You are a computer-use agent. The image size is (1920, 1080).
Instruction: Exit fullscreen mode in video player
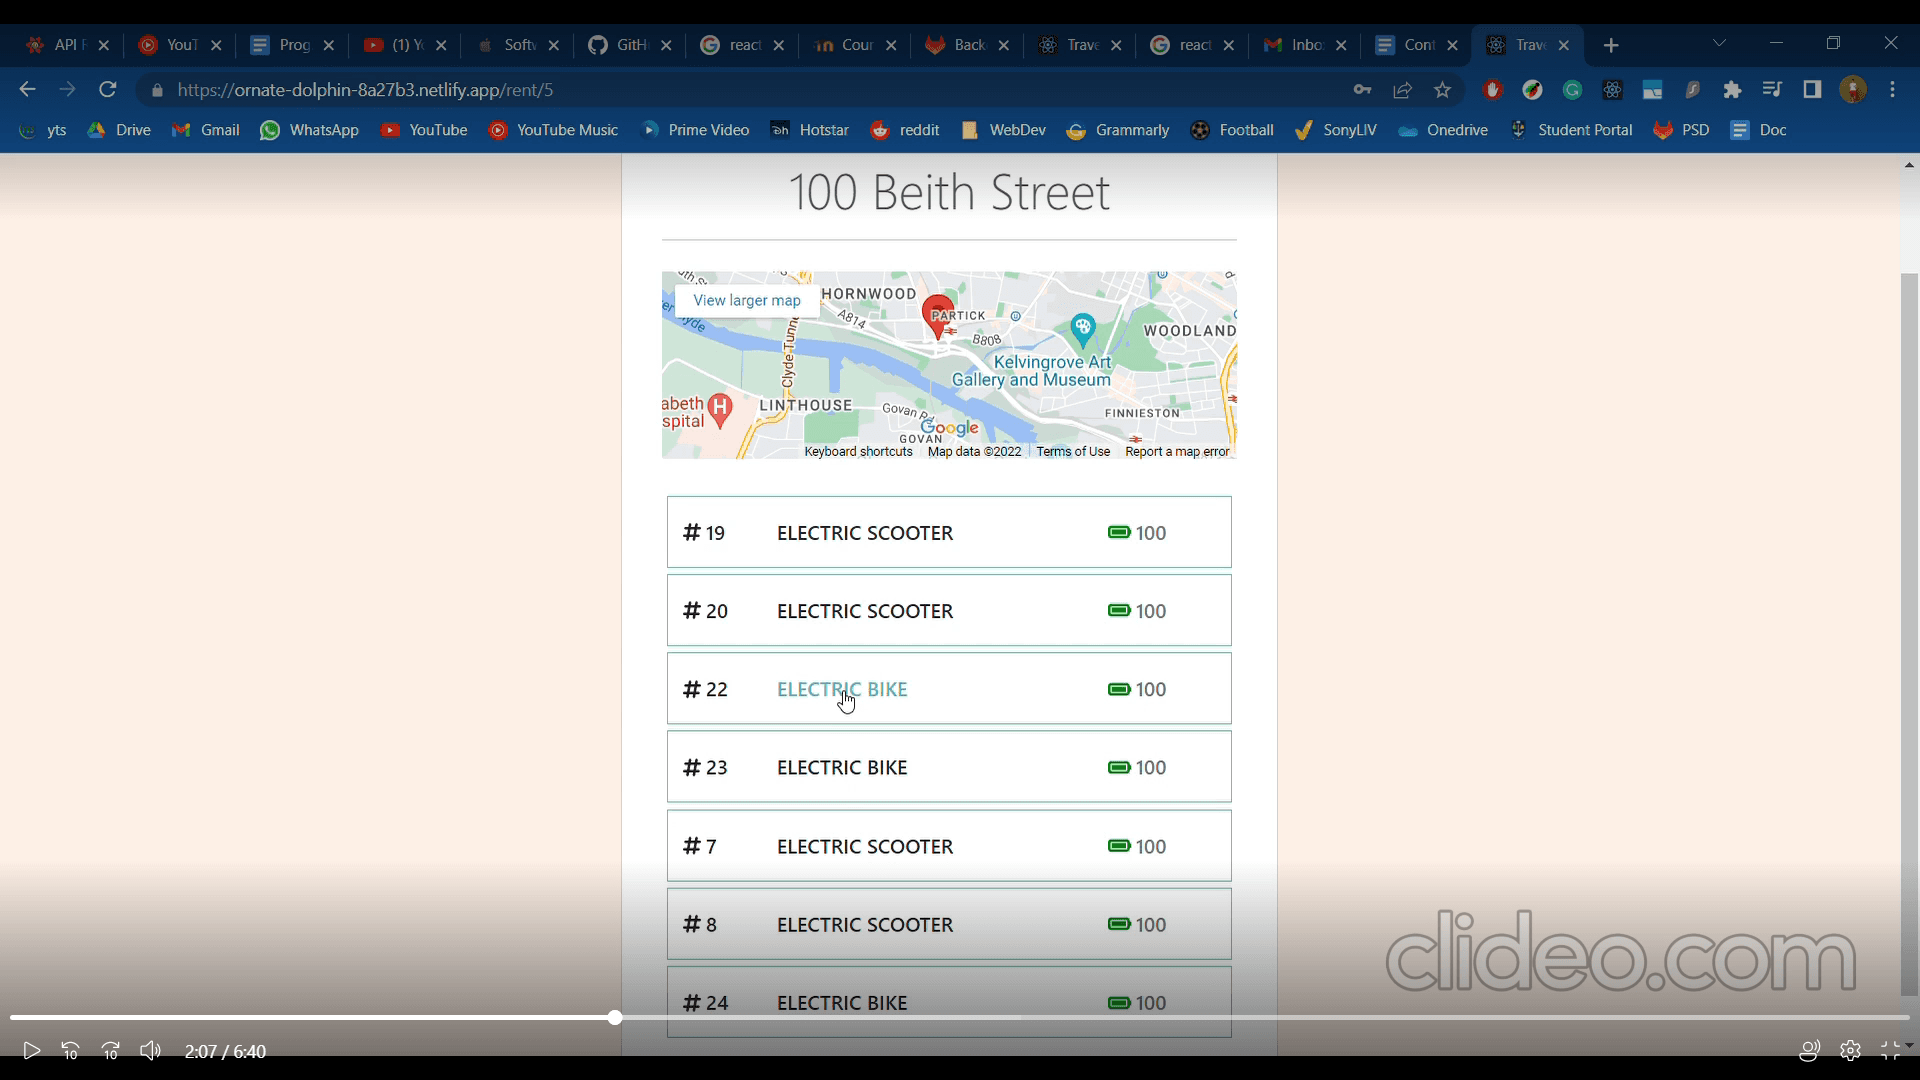coord(1890,1051)
